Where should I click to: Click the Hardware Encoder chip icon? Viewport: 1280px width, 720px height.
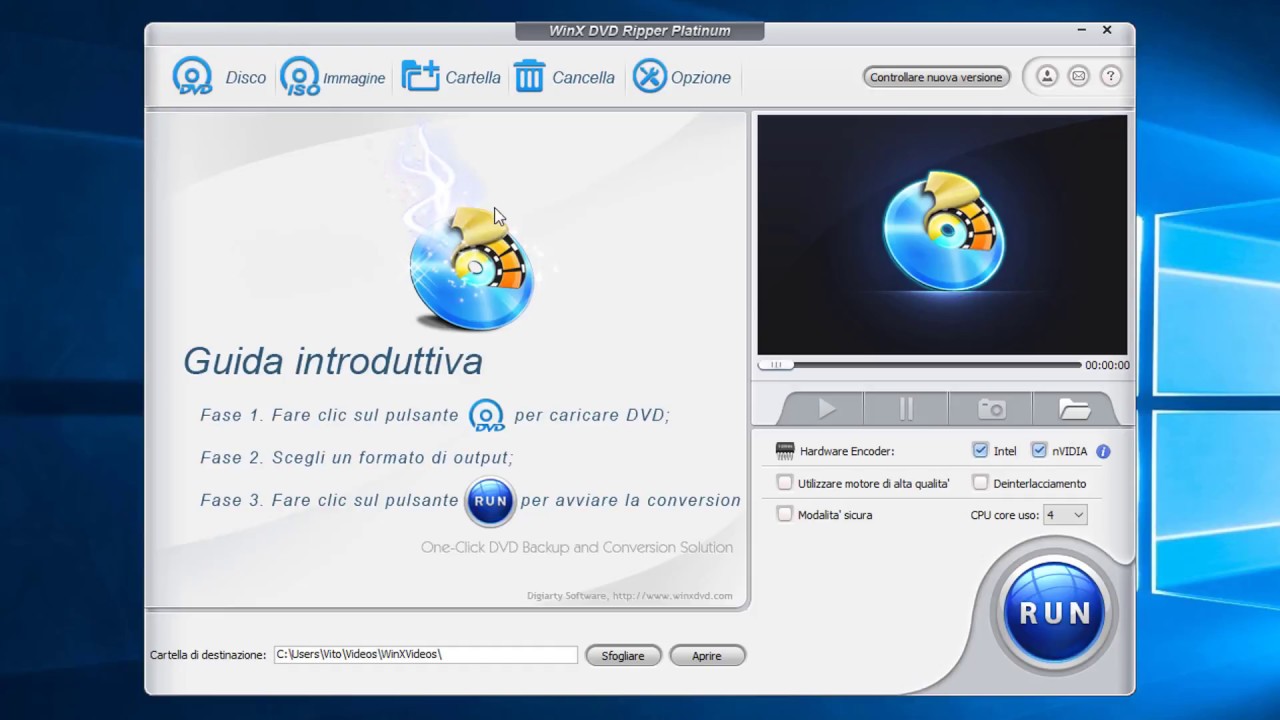coord(785,451)
